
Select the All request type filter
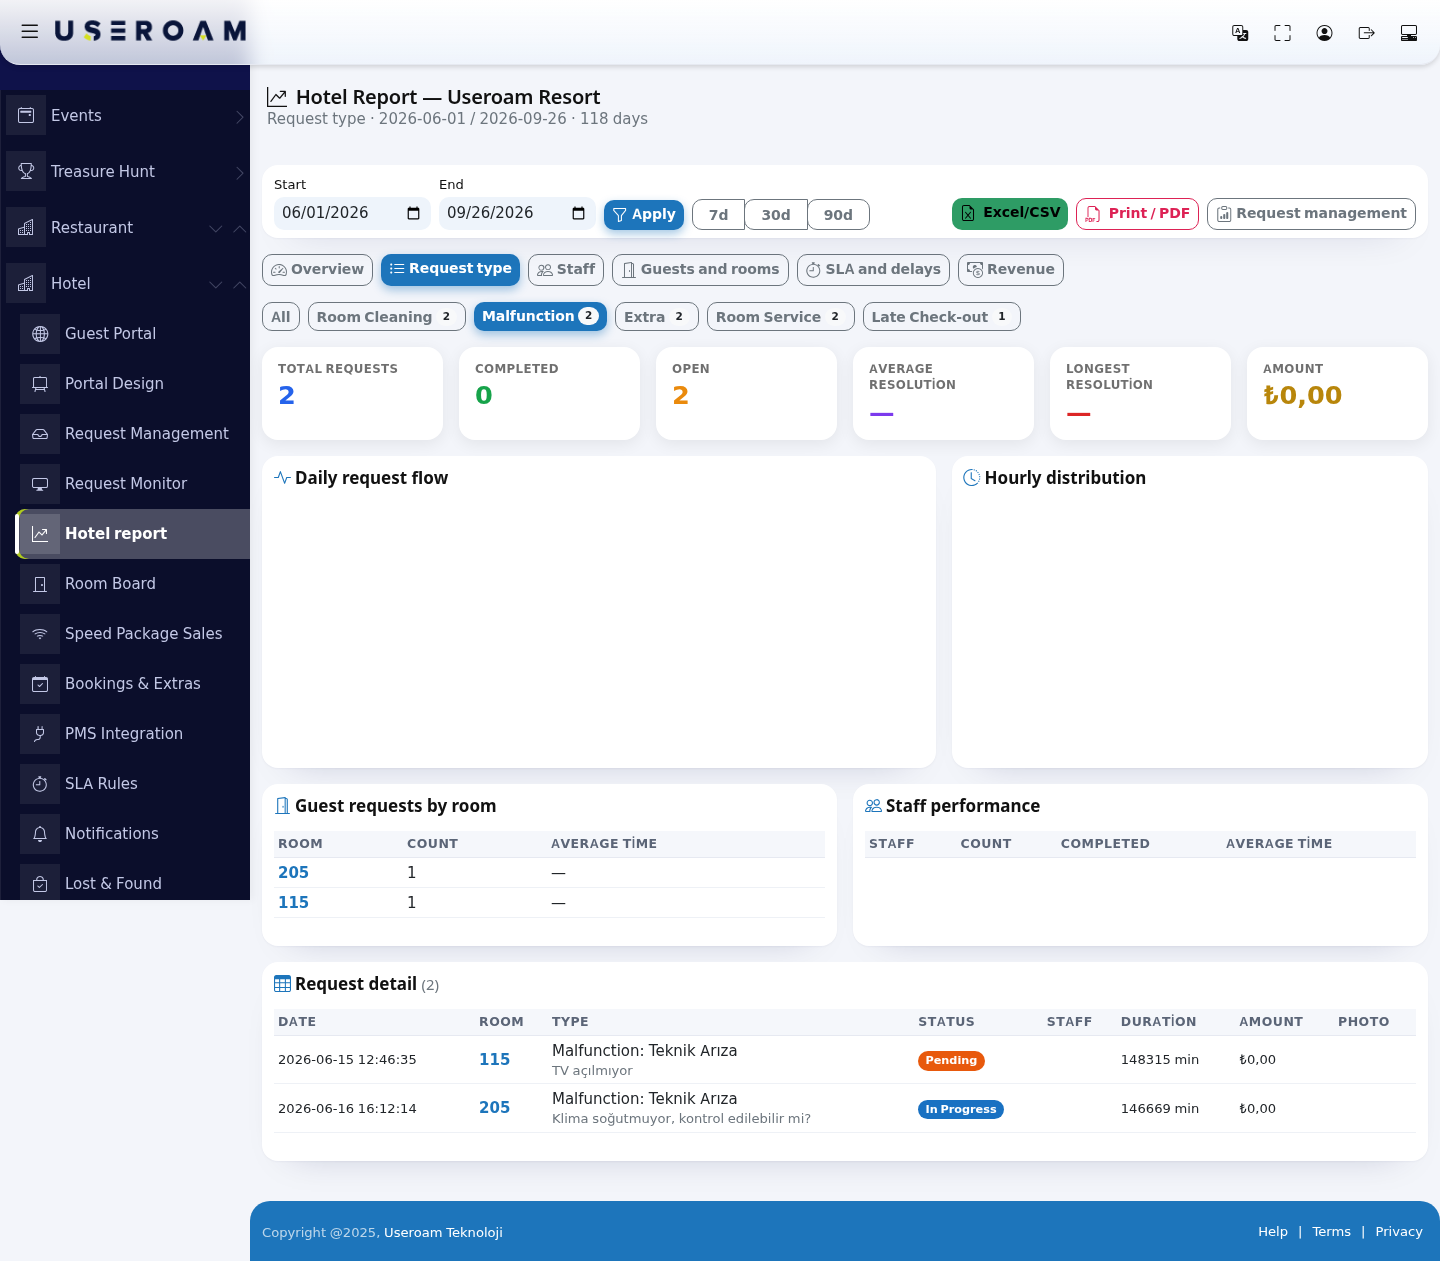click(281, 317)
